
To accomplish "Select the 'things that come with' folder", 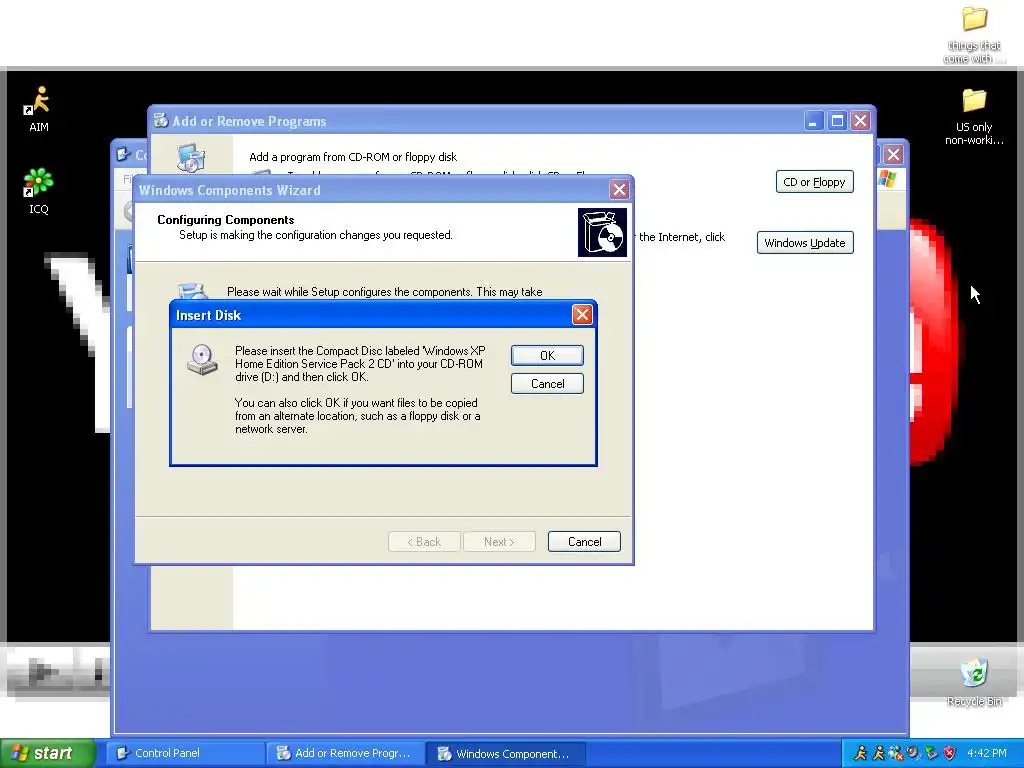I will (974, 34).
